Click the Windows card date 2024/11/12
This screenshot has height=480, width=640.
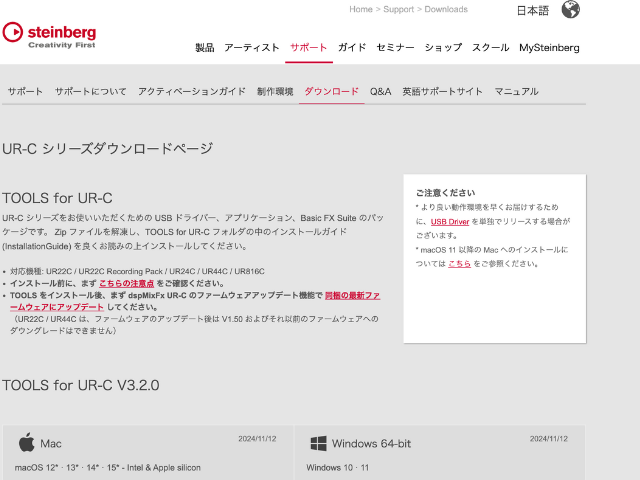[549, 439]
